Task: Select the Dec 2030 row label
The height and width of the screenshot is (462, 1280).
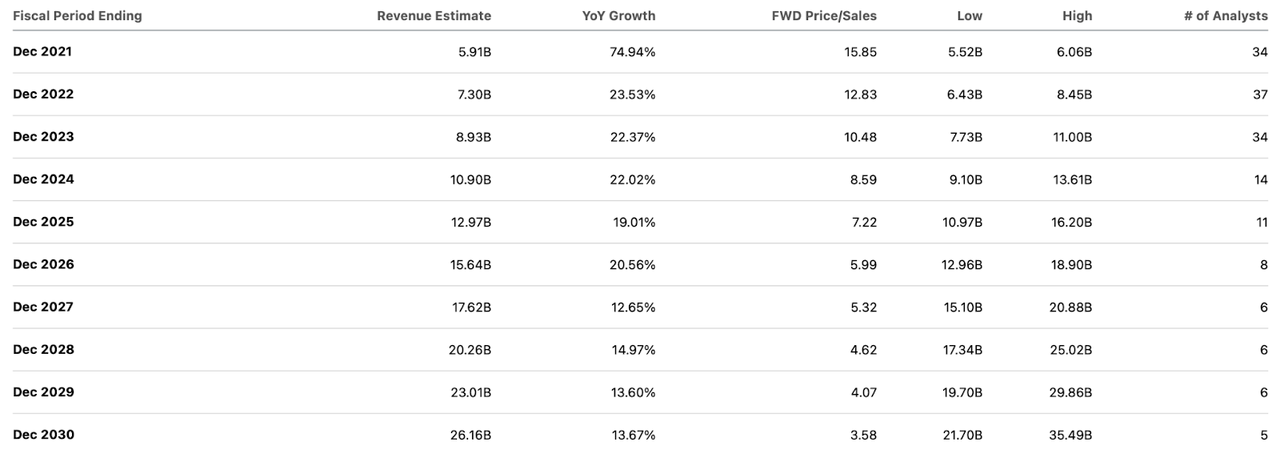Action: click(x=43, y=435)
